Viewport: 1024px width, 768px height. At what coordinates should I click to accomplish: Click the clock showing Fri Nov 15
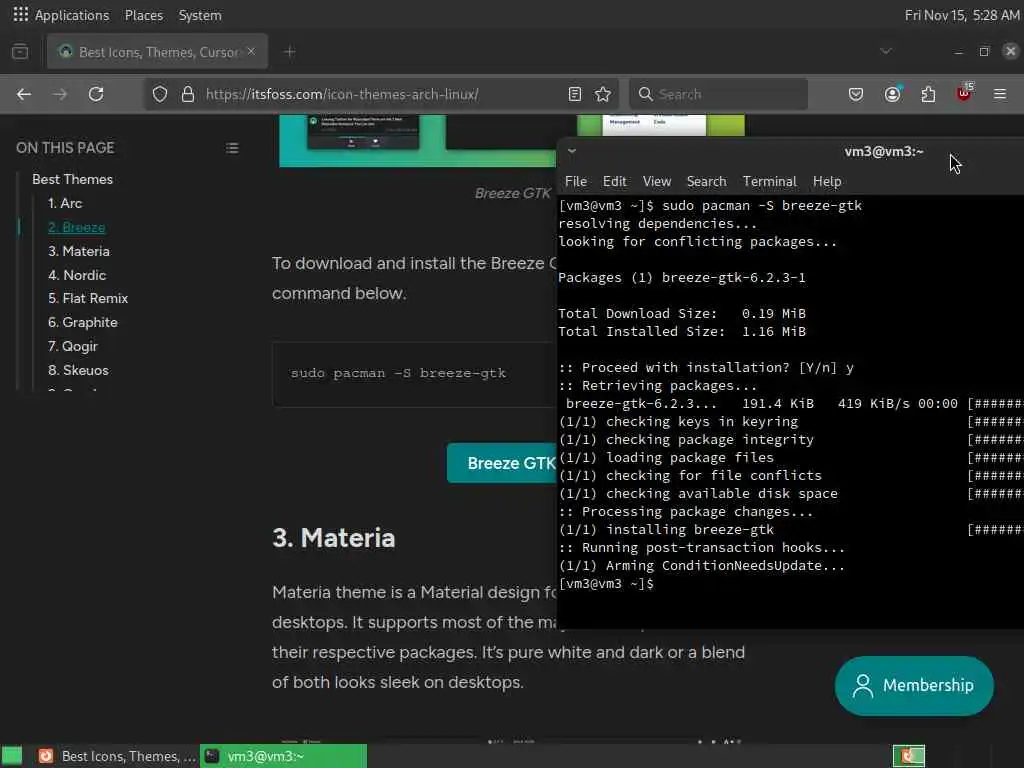961,15
